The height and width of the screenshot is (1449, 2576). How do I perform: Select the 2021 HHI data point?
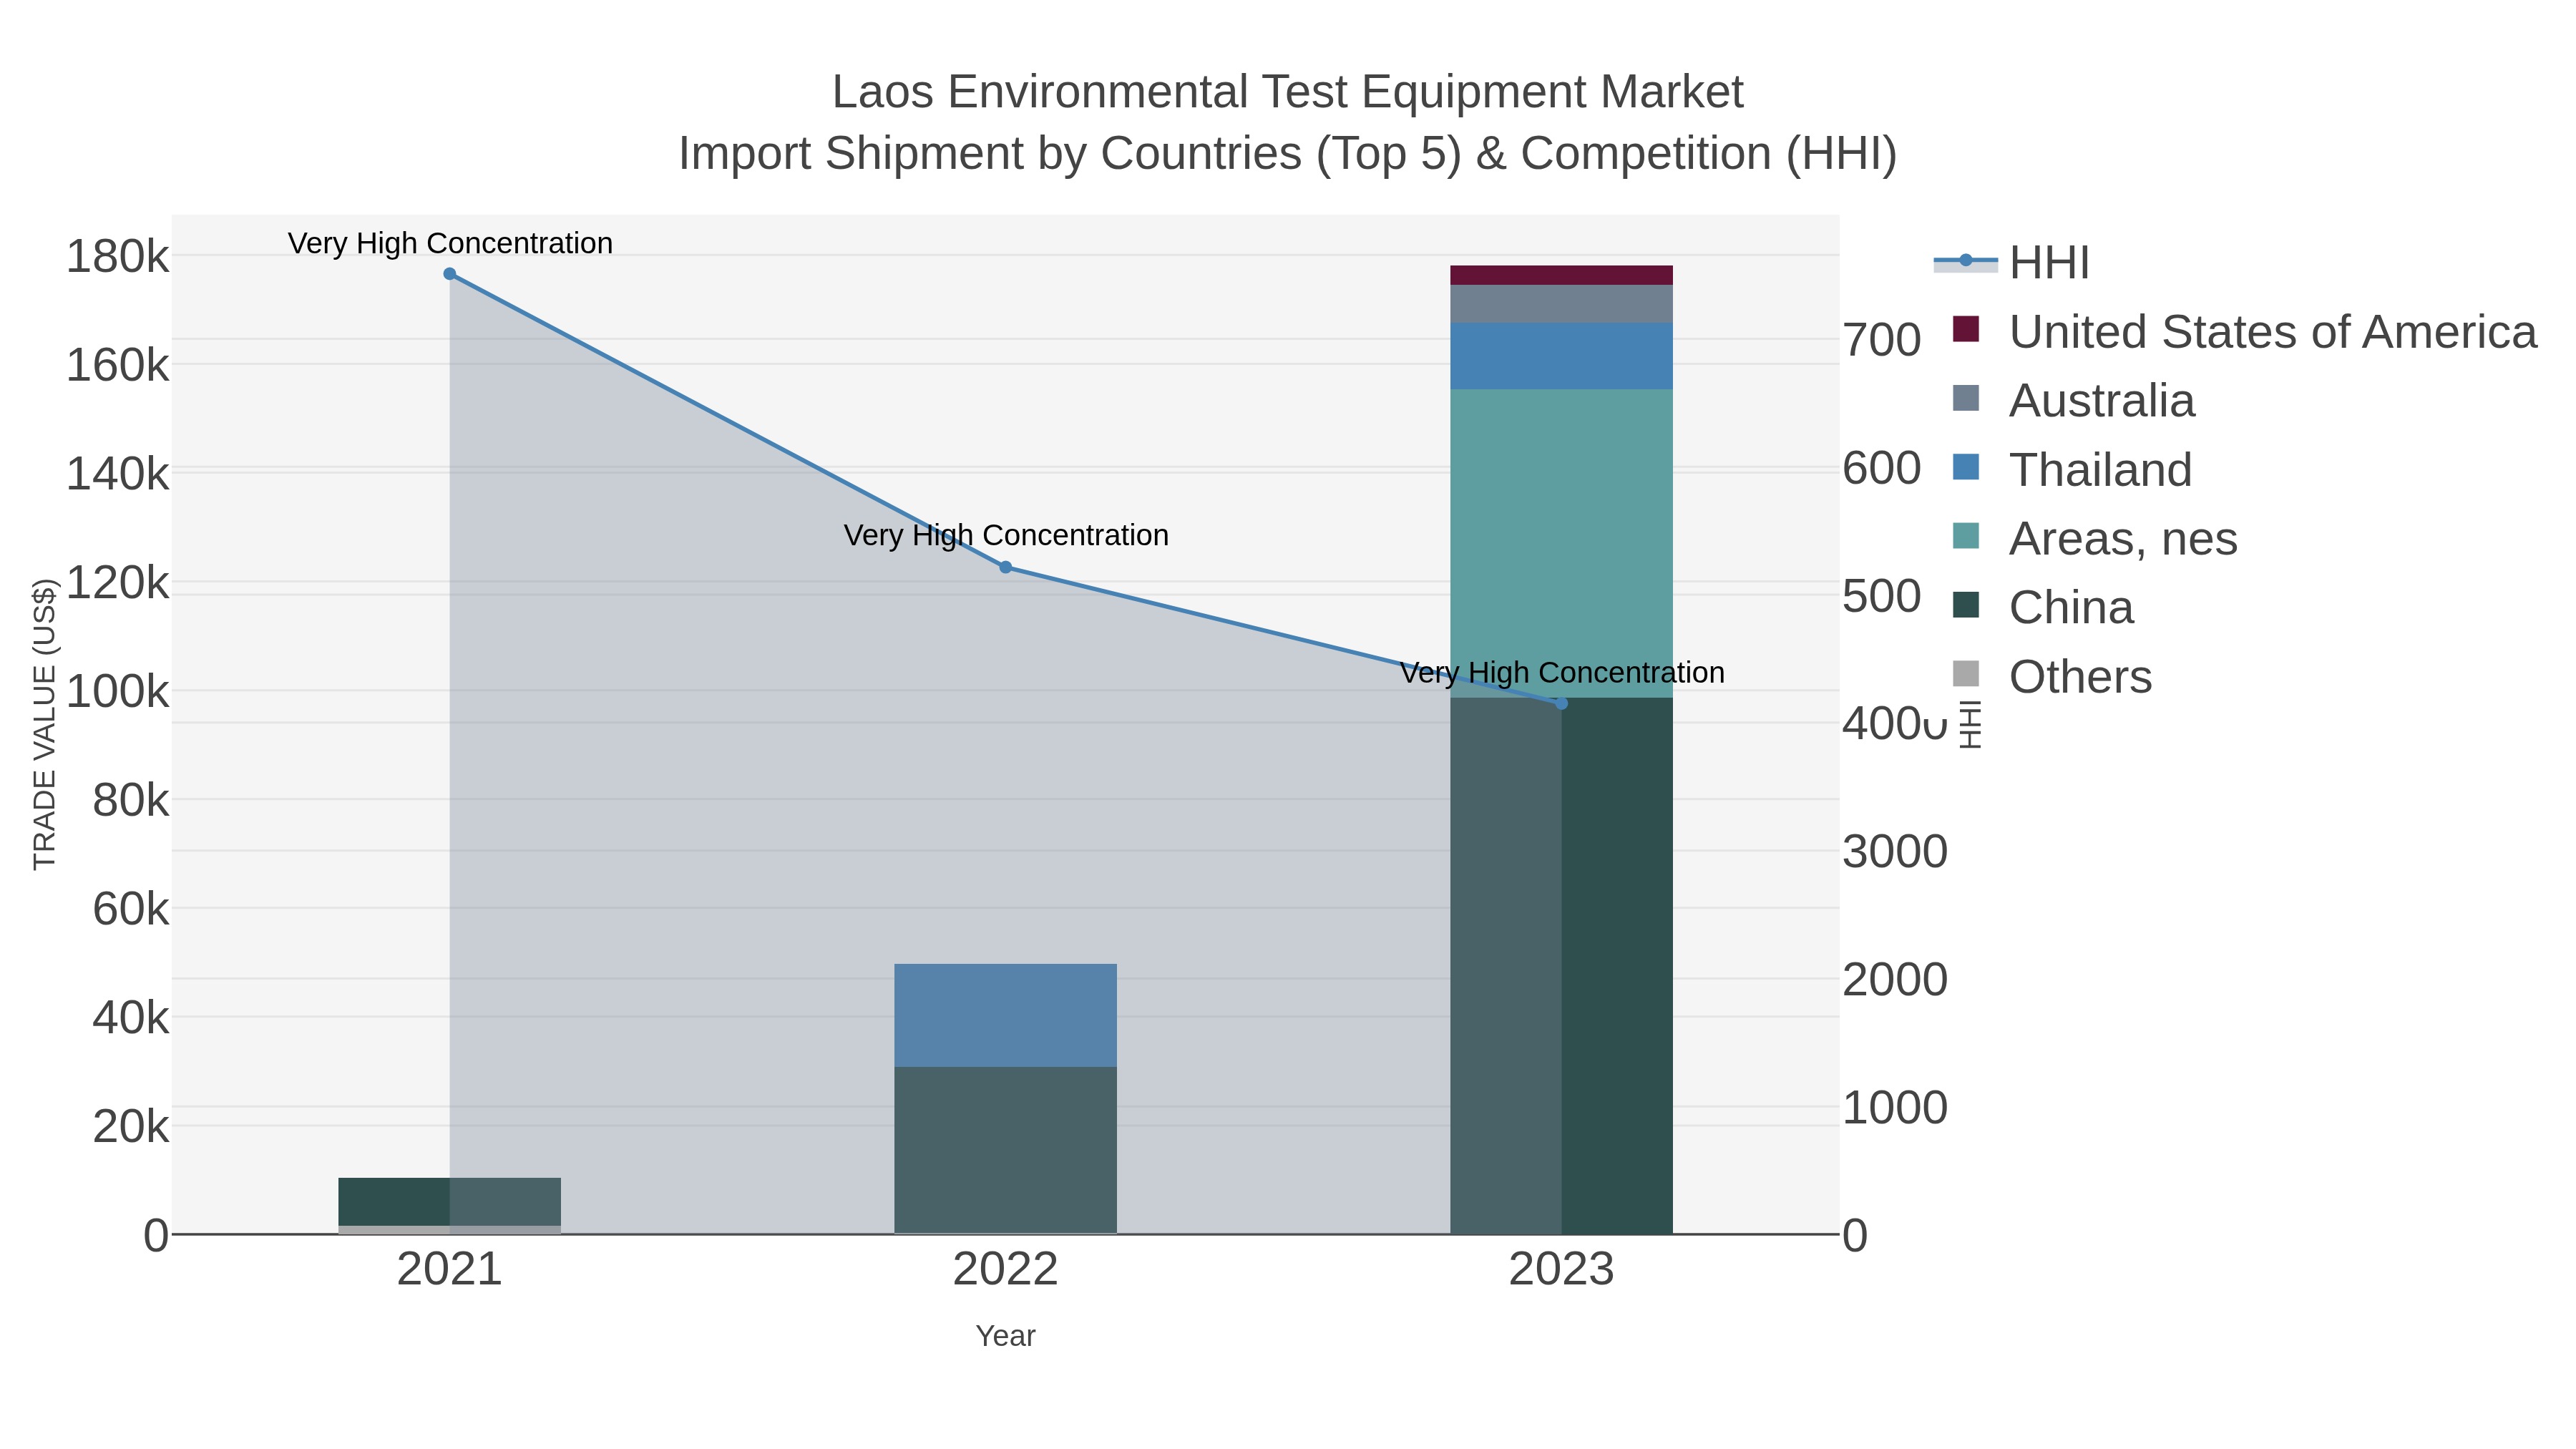tap(450, 274)
